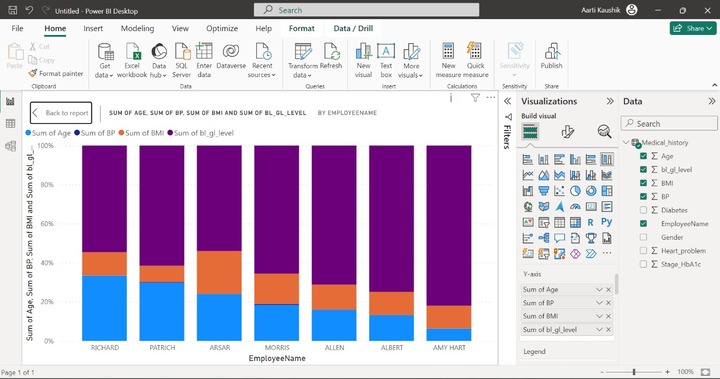This screenshot has height=379, width=720.
Task: Select the 100% stacked bar chart visual
Action: [591, 159]
